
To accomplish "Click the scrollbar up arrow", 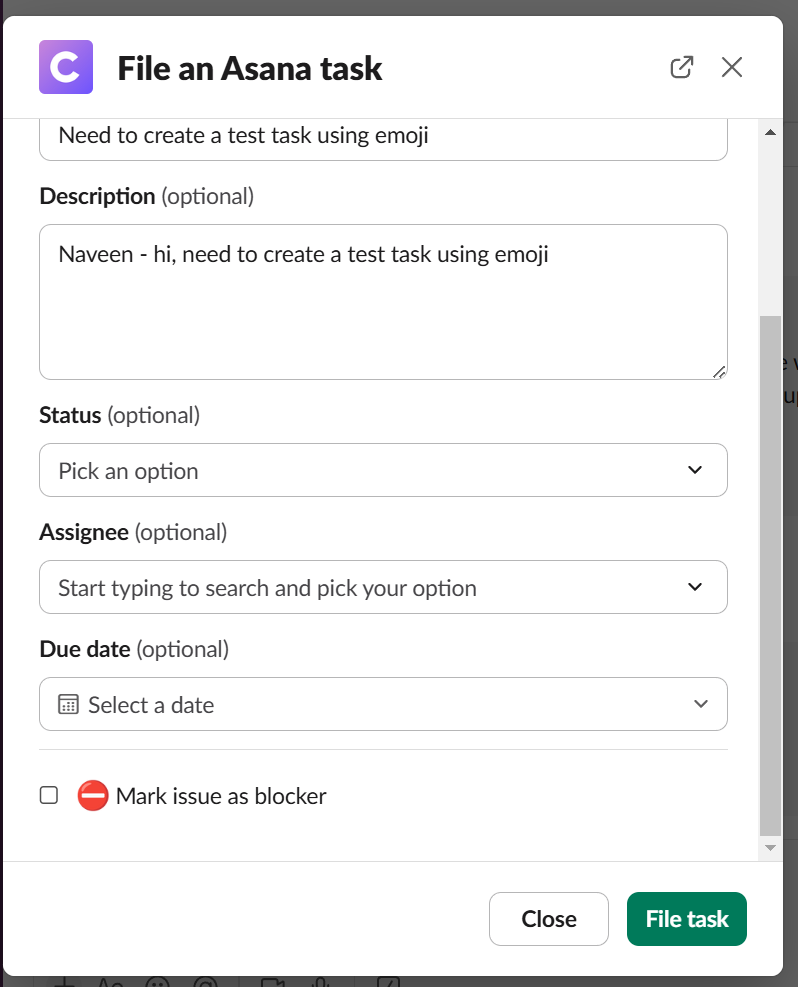I will pos(770,132).
